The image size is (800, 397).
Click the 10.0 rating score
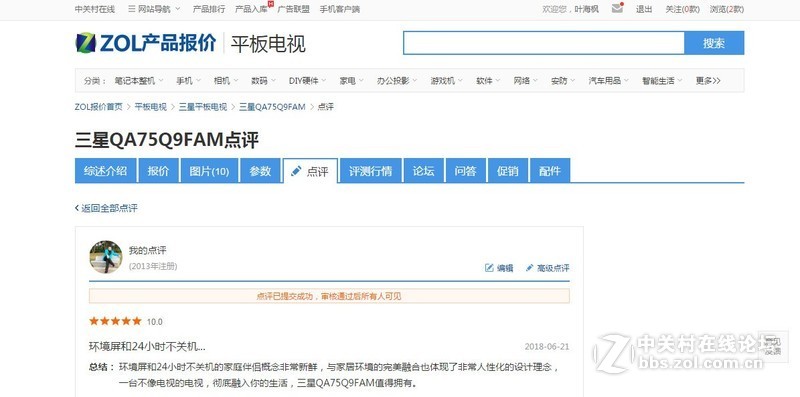click(155, 321)
